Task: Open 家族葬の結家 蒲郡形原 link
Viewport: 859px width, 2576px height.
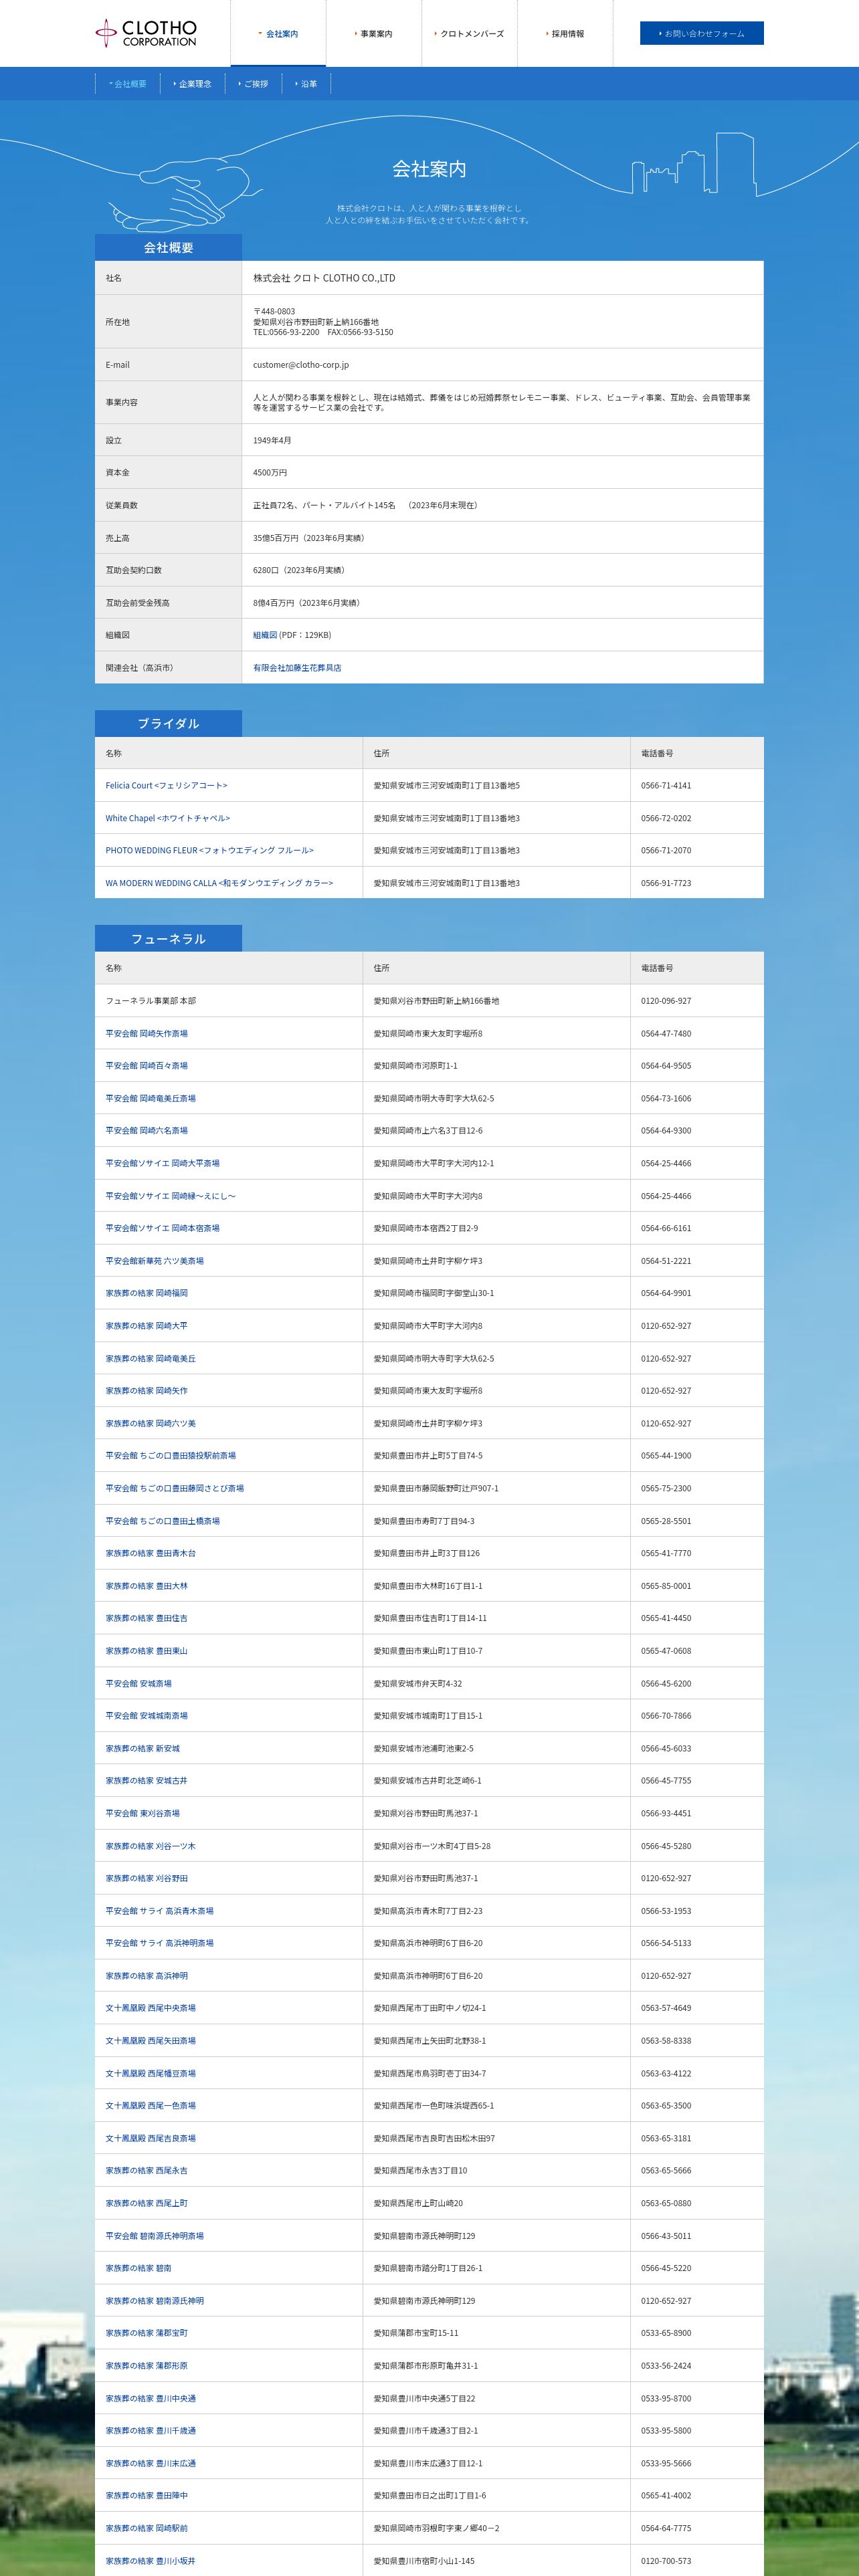Action: [147, 2366]
